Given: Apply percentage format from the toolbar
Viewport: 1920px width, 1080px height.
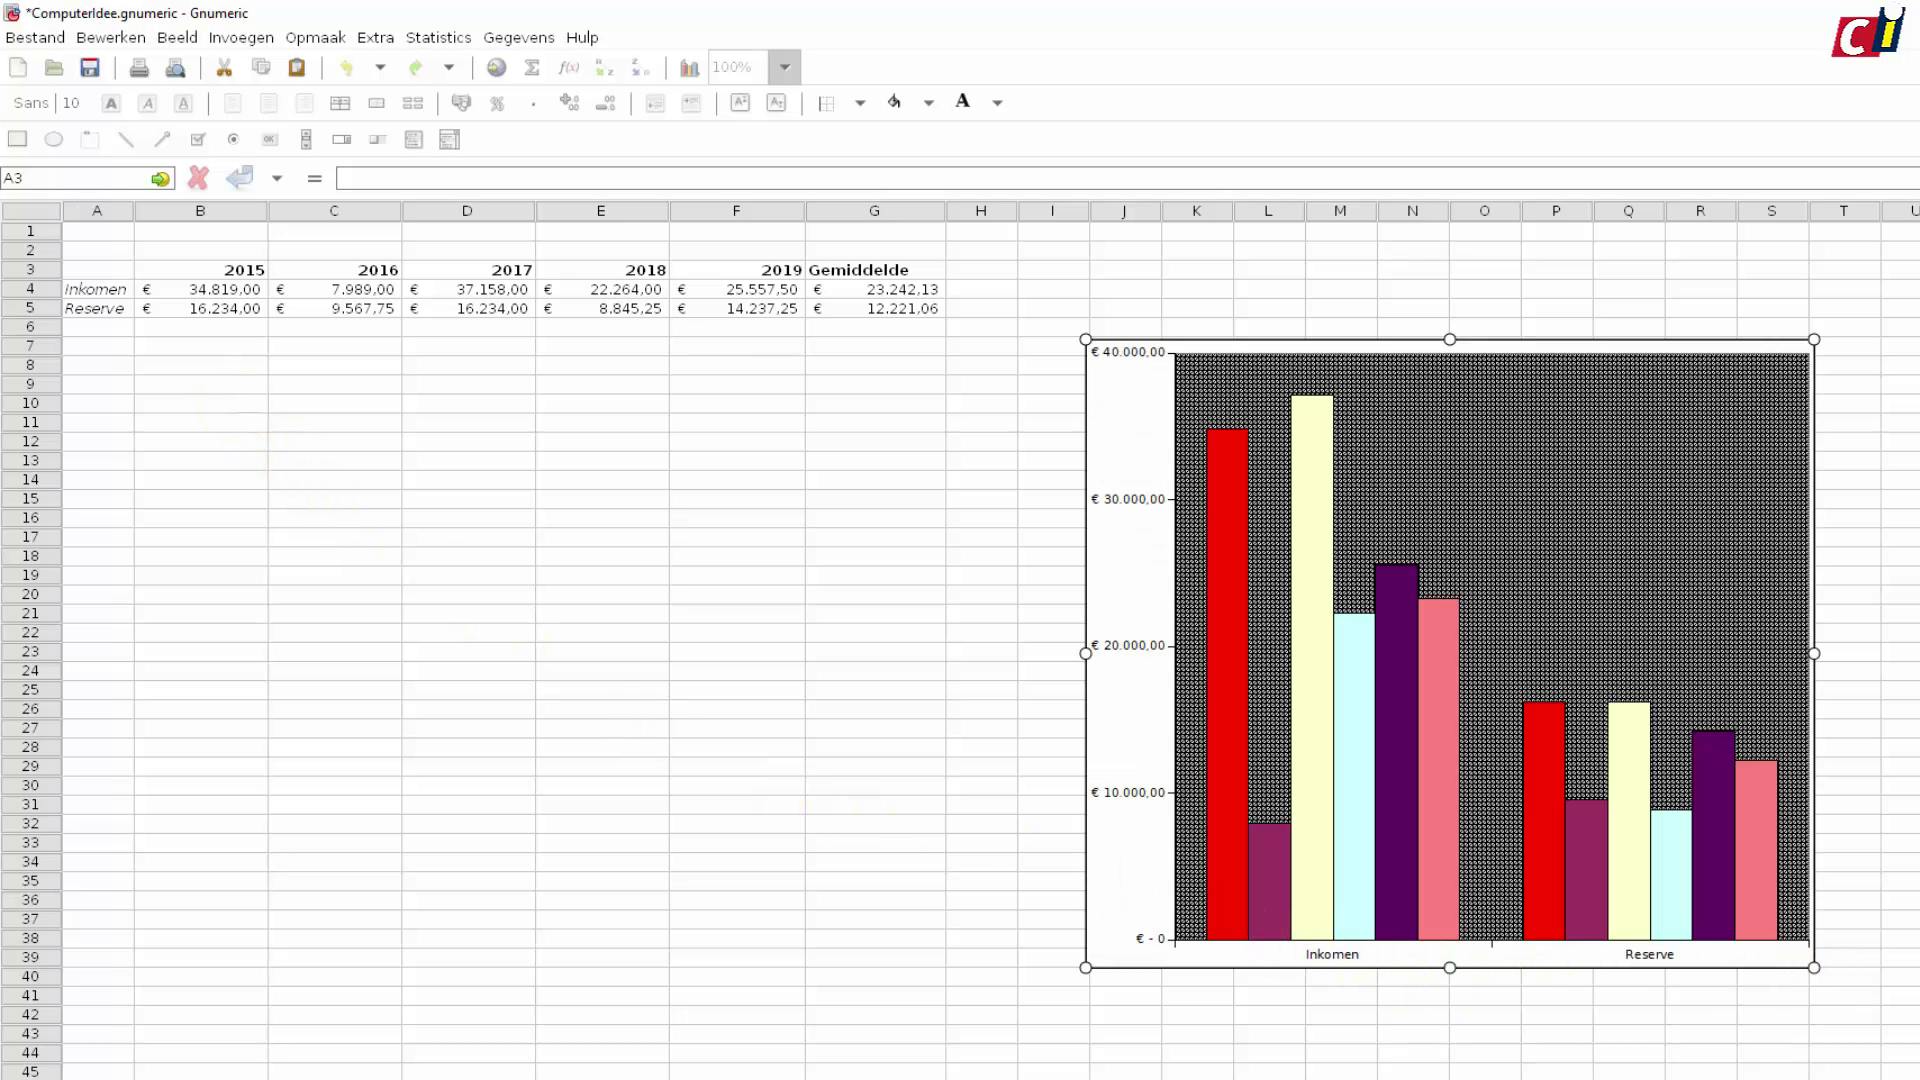Looking at the screenshot, I should [497, 103].
